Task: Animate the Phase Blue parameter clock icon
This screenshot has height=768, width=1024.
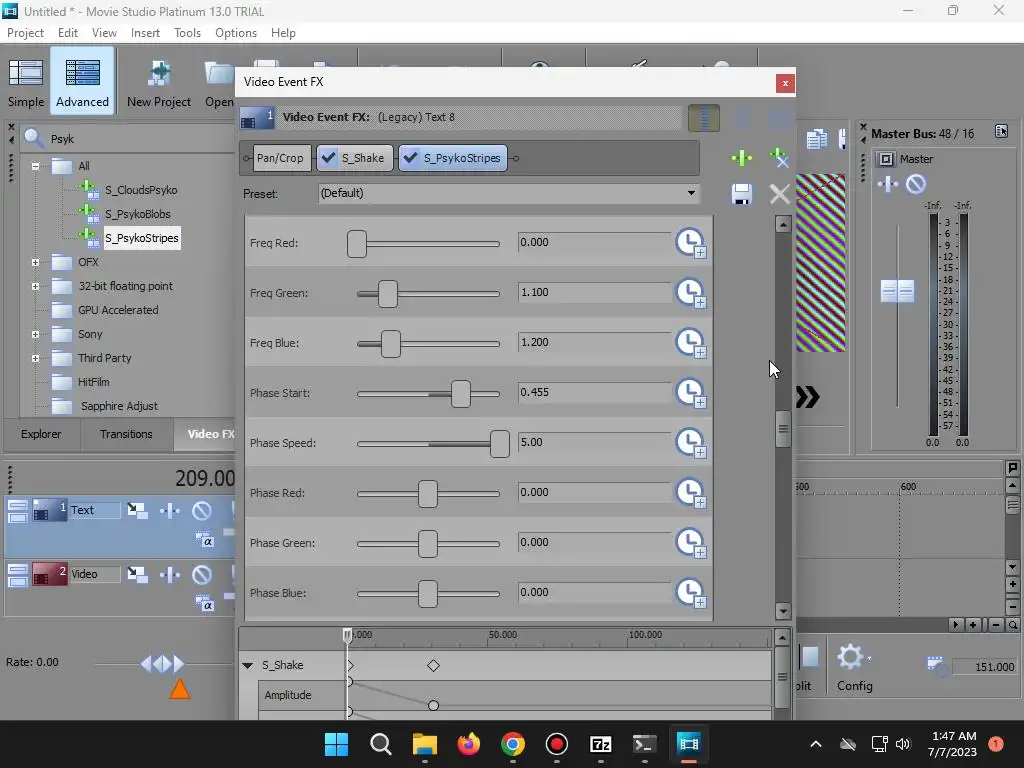Action: click(690, 593)
